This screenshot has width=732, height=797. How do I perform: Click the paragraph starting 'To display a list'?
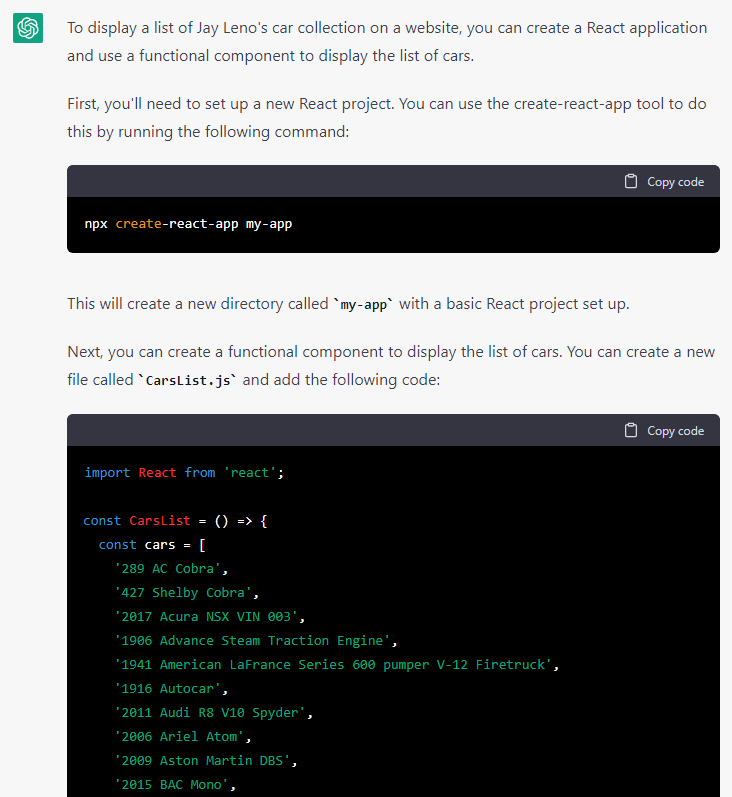coord(387,42)
